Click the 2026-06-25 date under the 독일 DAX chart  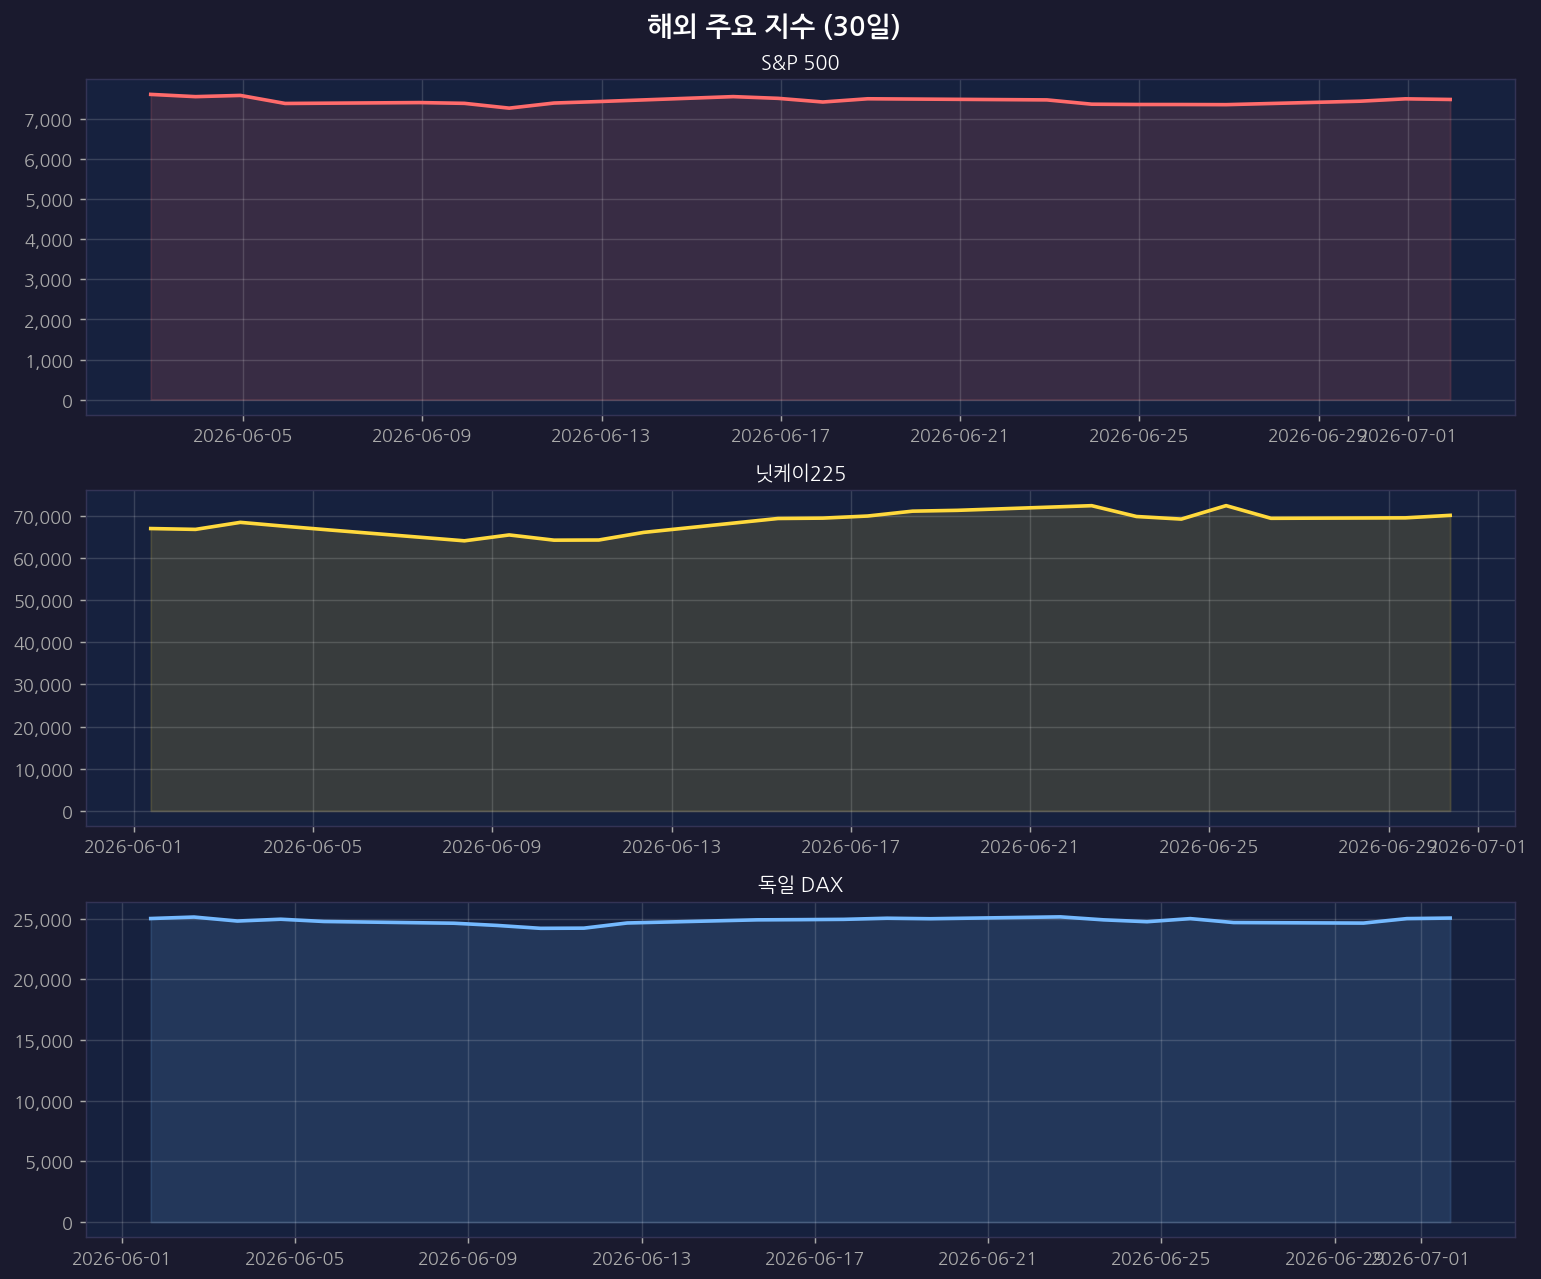(1161, 1257)
